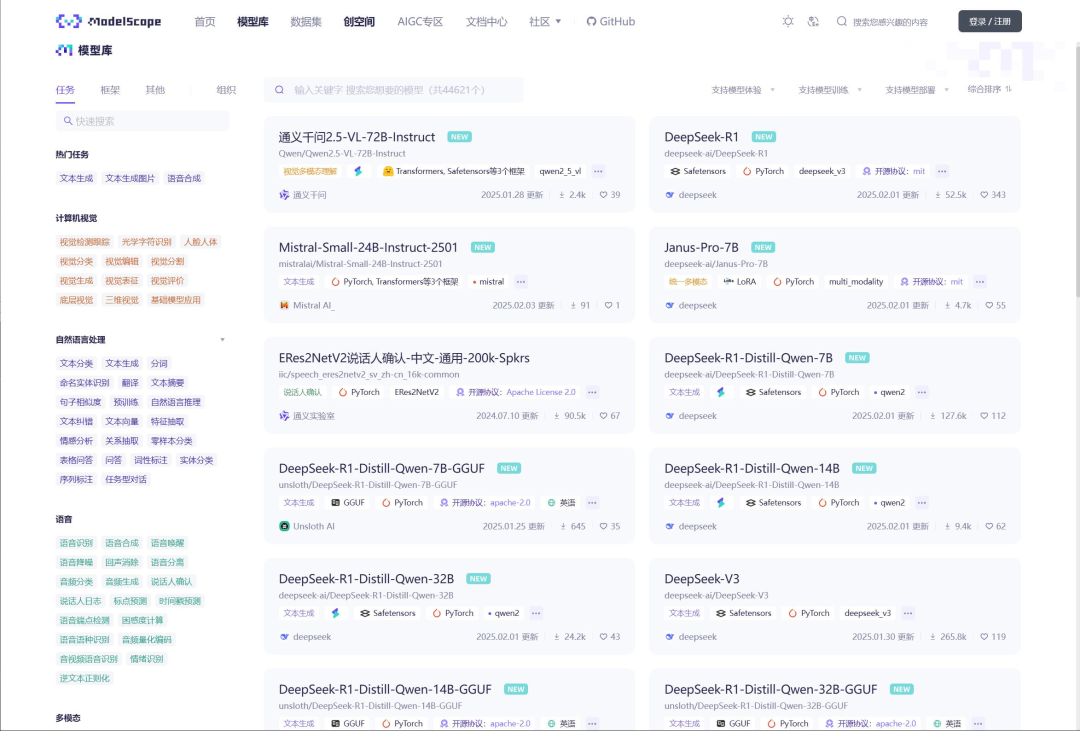The width and height of the screenshot is (1080, 731).
Task: Expand the 支持模型部署 dropdown
Action: tap(917, 90)
